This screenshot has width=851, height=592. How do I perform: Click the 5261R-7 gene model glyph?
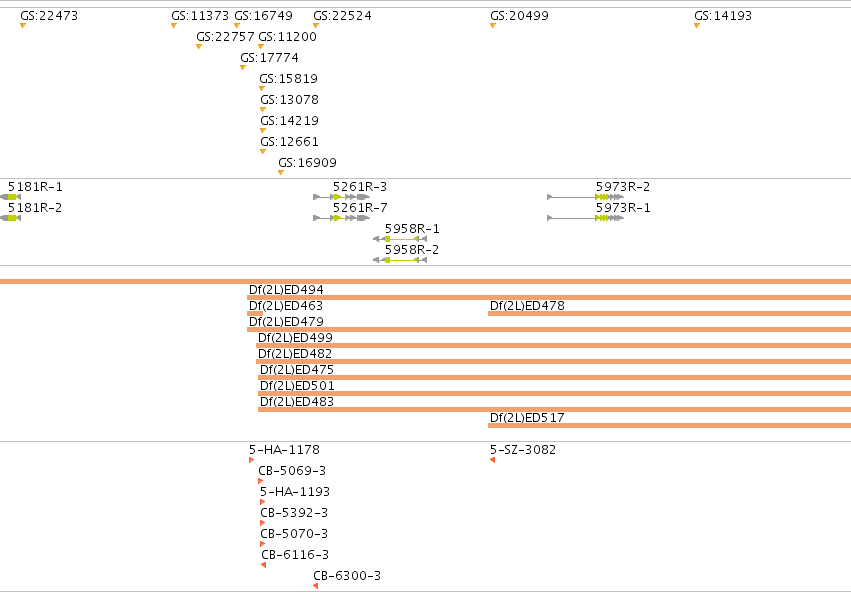point(341,218)
